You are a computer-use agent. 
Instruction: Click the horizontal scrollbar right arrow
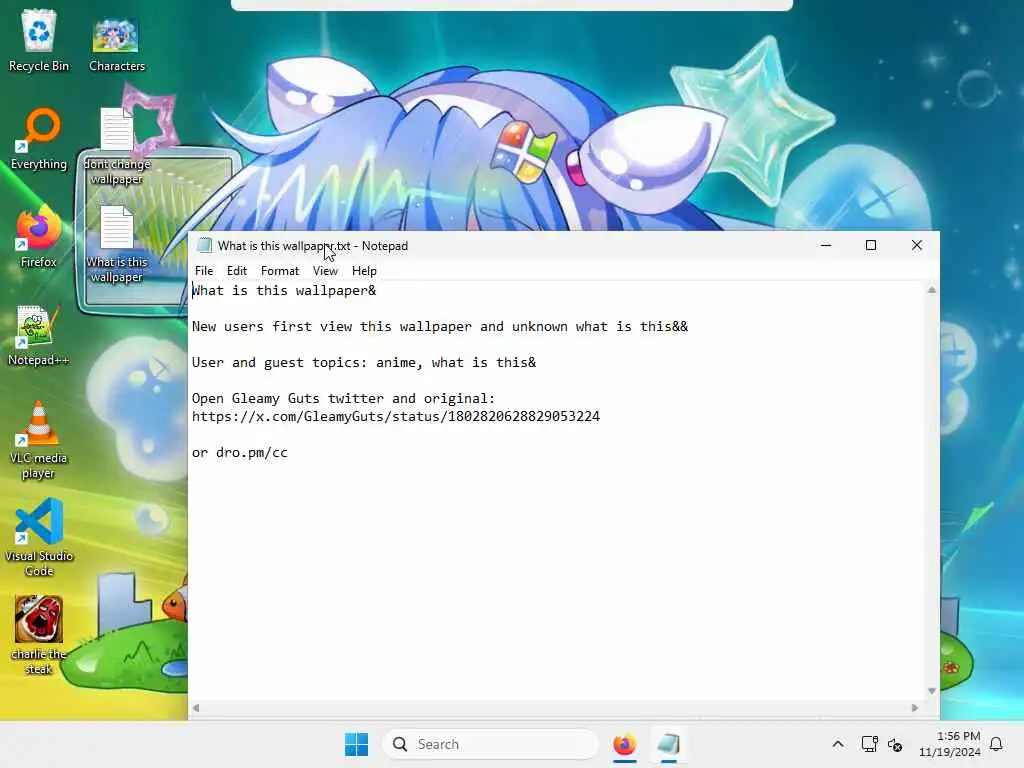(915, 708)
